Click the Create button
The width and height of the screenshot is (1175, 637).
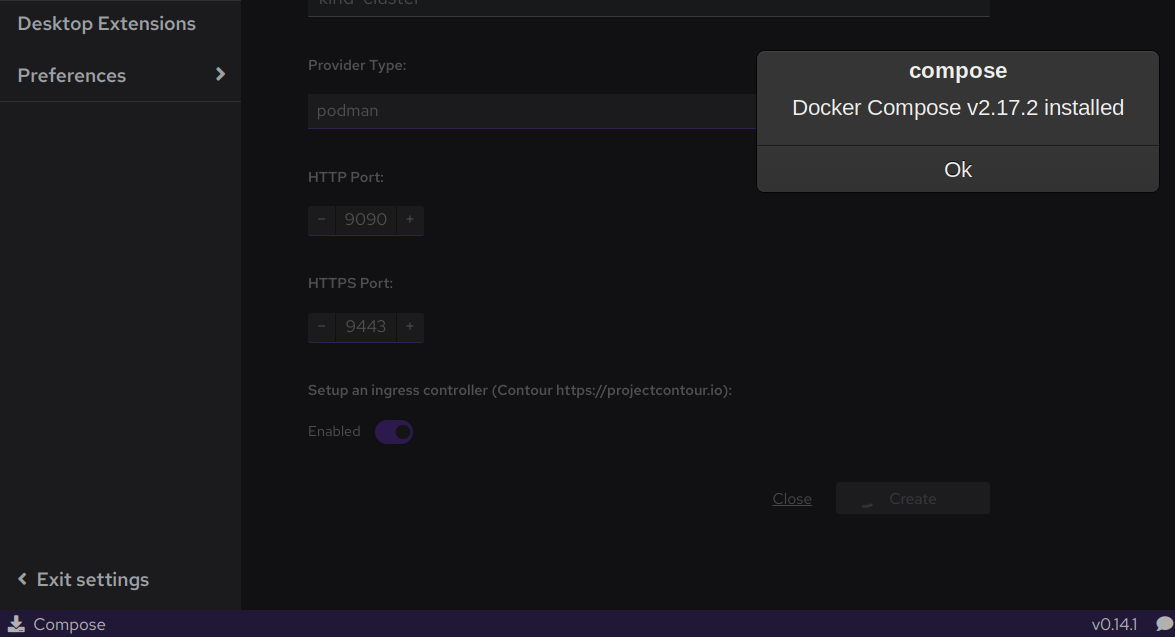click(x=912, y=498)
